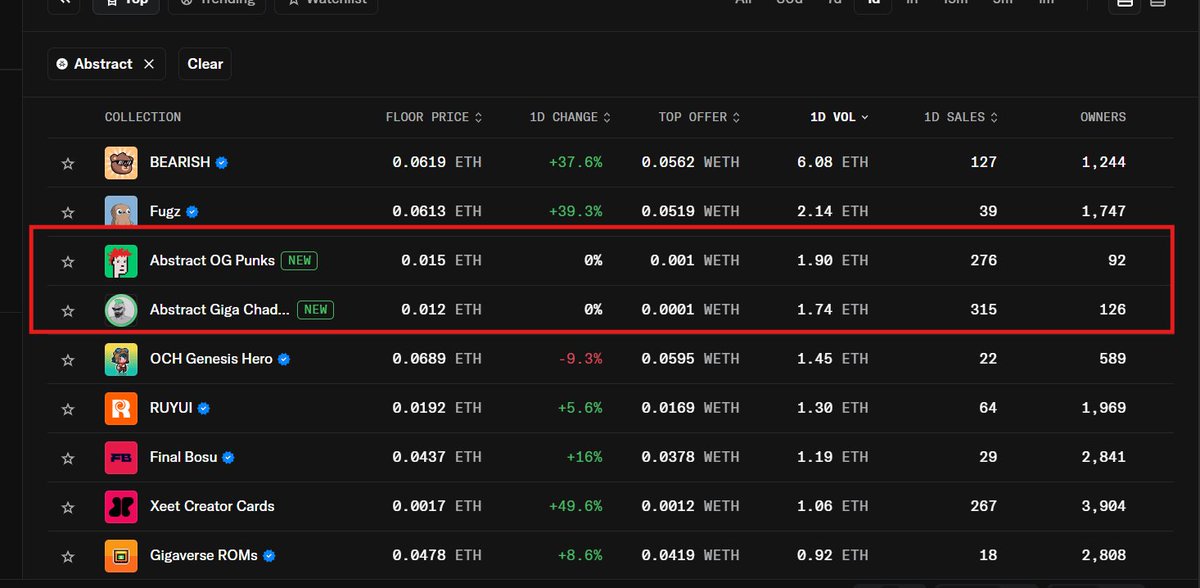The height and width of the screenshot is (588, 1200).
Task: Click the Abstract chain logo in chip
Action: (63, 64)
